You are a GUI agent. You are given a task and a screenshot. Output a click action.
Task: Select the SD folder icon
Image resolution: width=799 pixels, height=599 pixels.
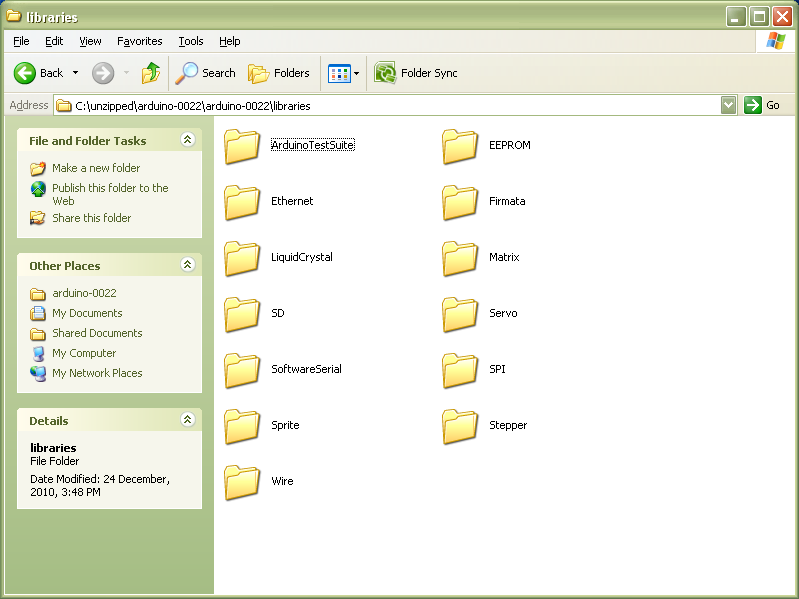[242, 314]
